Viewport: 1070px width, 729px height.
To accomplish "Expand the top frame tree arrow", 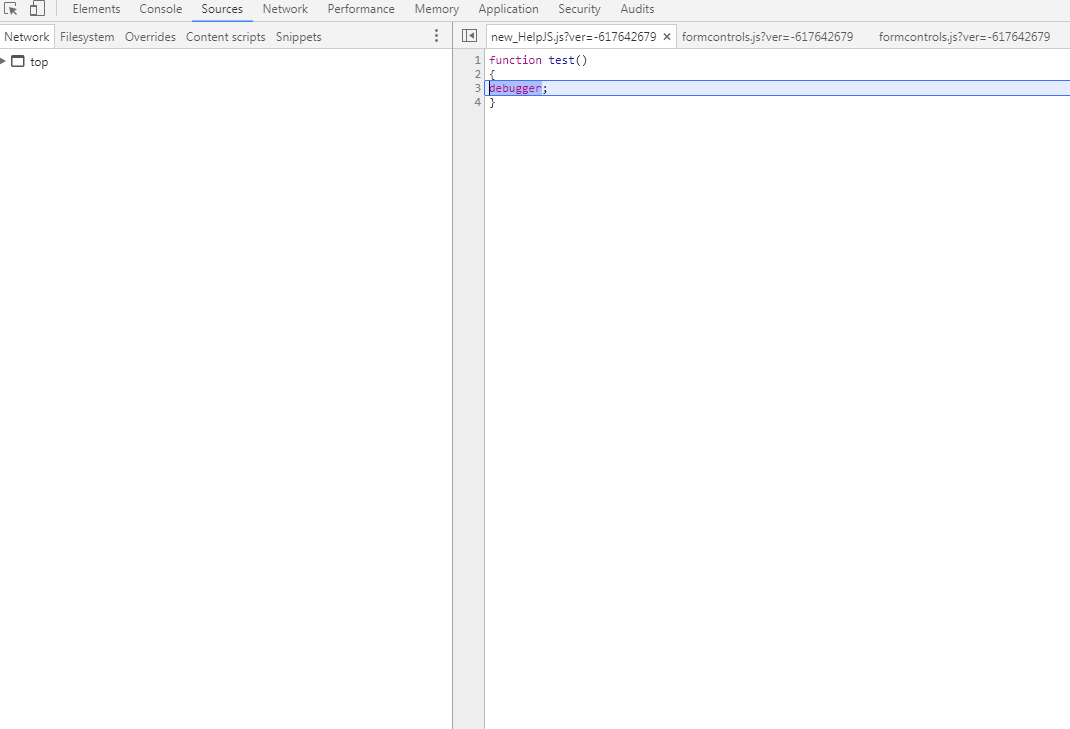I will 3,61.
